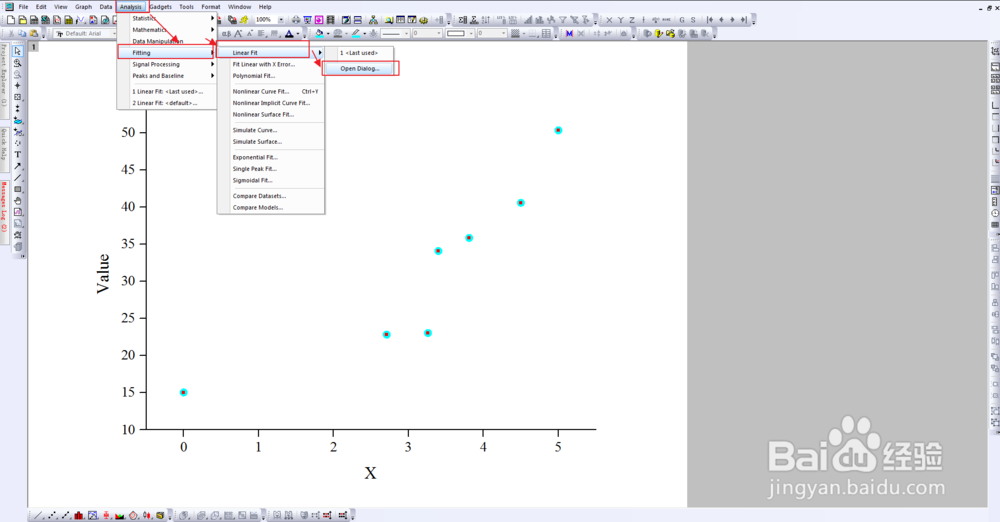This screenshot has height=522, width=1000.
Task: Click the layer 1 icon on graph
Action: 34,47
